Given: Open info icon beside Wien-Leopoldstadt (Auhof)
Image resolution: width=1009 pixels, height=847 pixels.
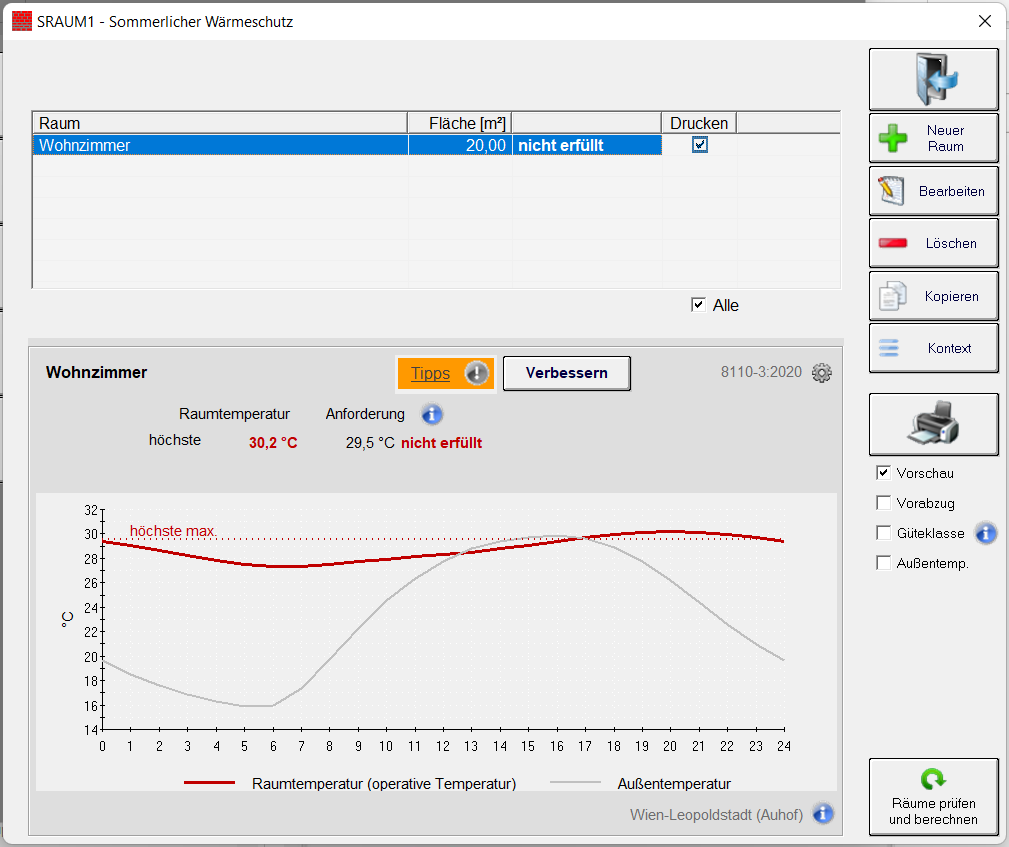Looking at the screenshot, I should pyautogui.click(x=822, y=814).
